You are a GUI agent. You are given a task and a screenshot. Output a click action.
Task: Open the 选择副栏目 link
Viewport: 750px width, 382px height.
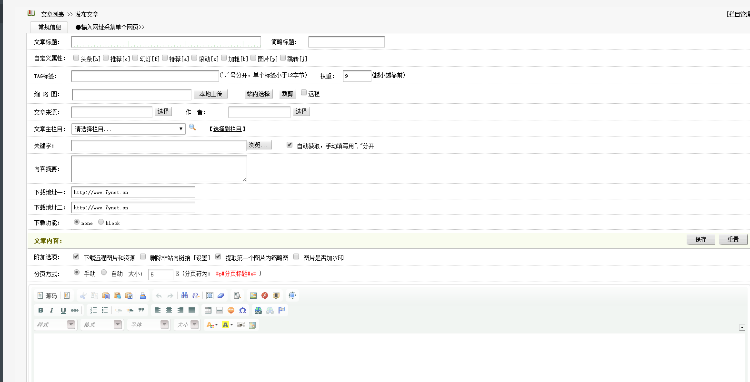(x=228, y=129)
